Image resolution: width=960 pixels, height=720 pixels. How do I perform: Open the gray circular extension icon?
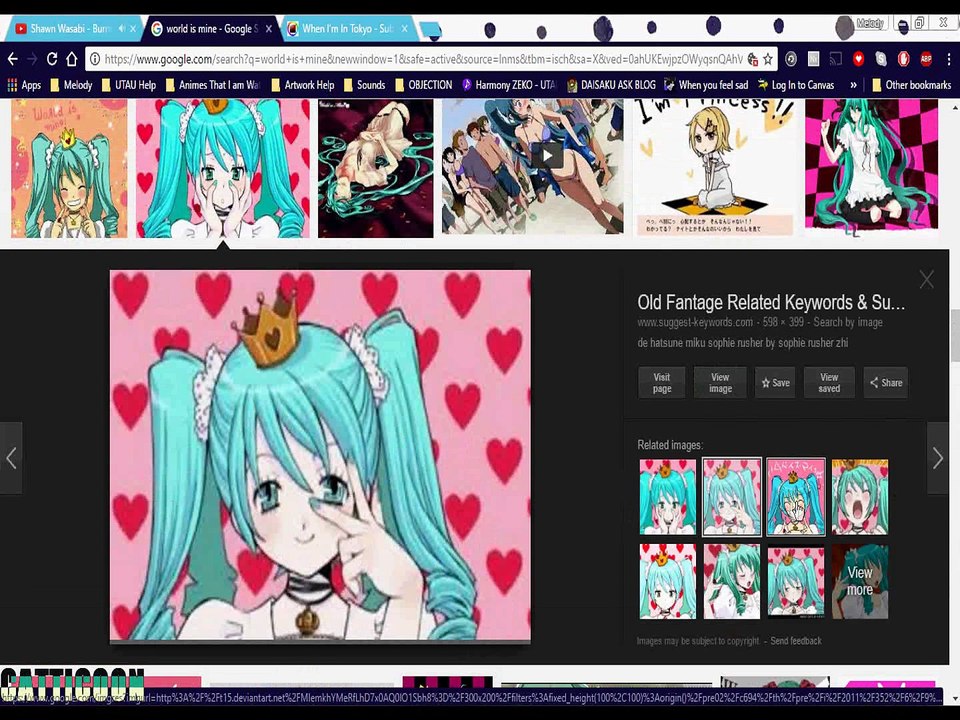(790, 59)
